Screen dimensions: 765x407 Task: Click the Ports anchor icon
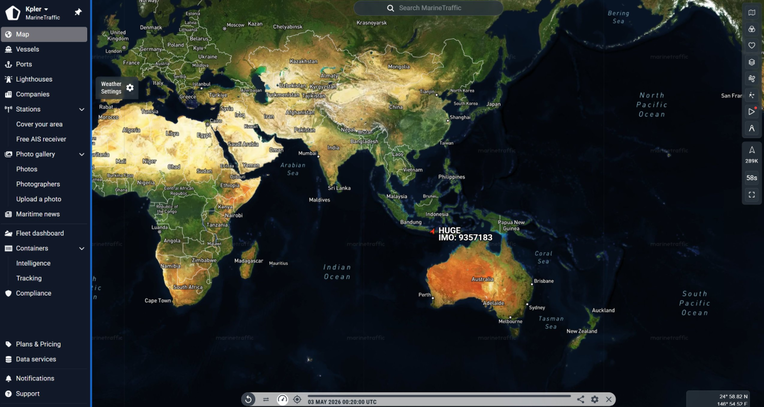(8, 64)
